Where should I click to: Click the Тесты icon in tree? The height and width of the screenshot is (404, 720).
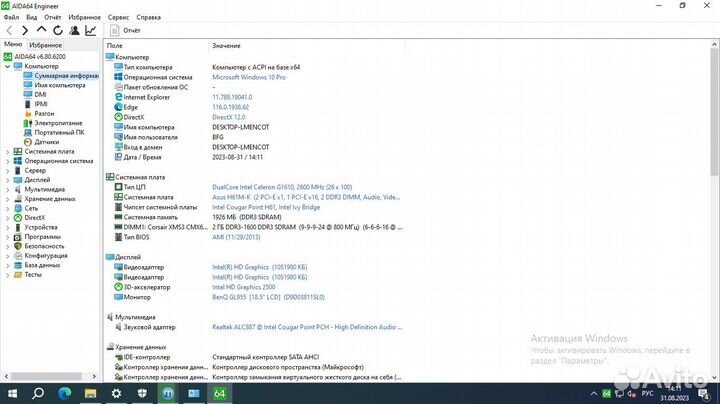[x=18, y=275]
